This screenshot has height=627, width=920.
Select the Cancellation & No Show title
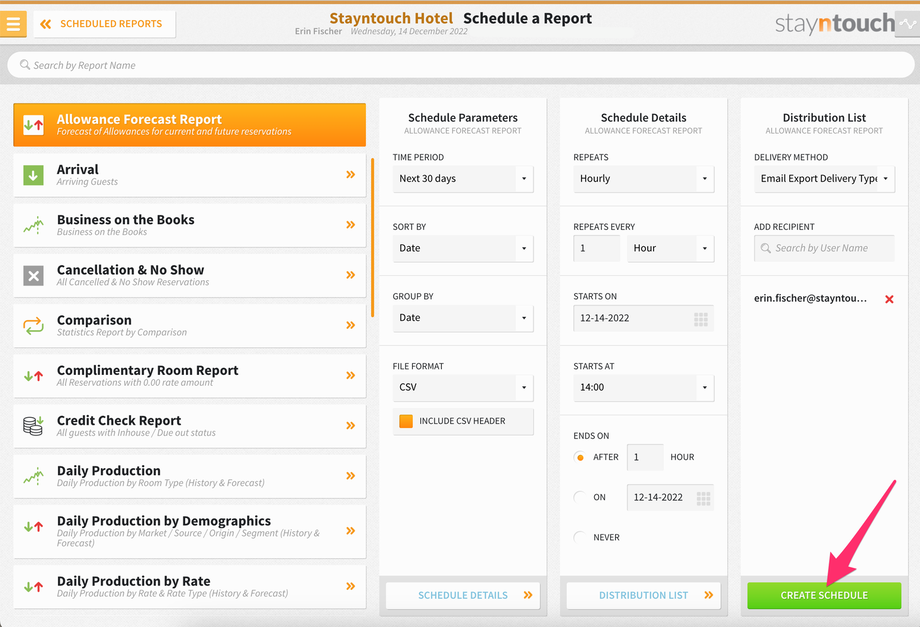(130, 270)
